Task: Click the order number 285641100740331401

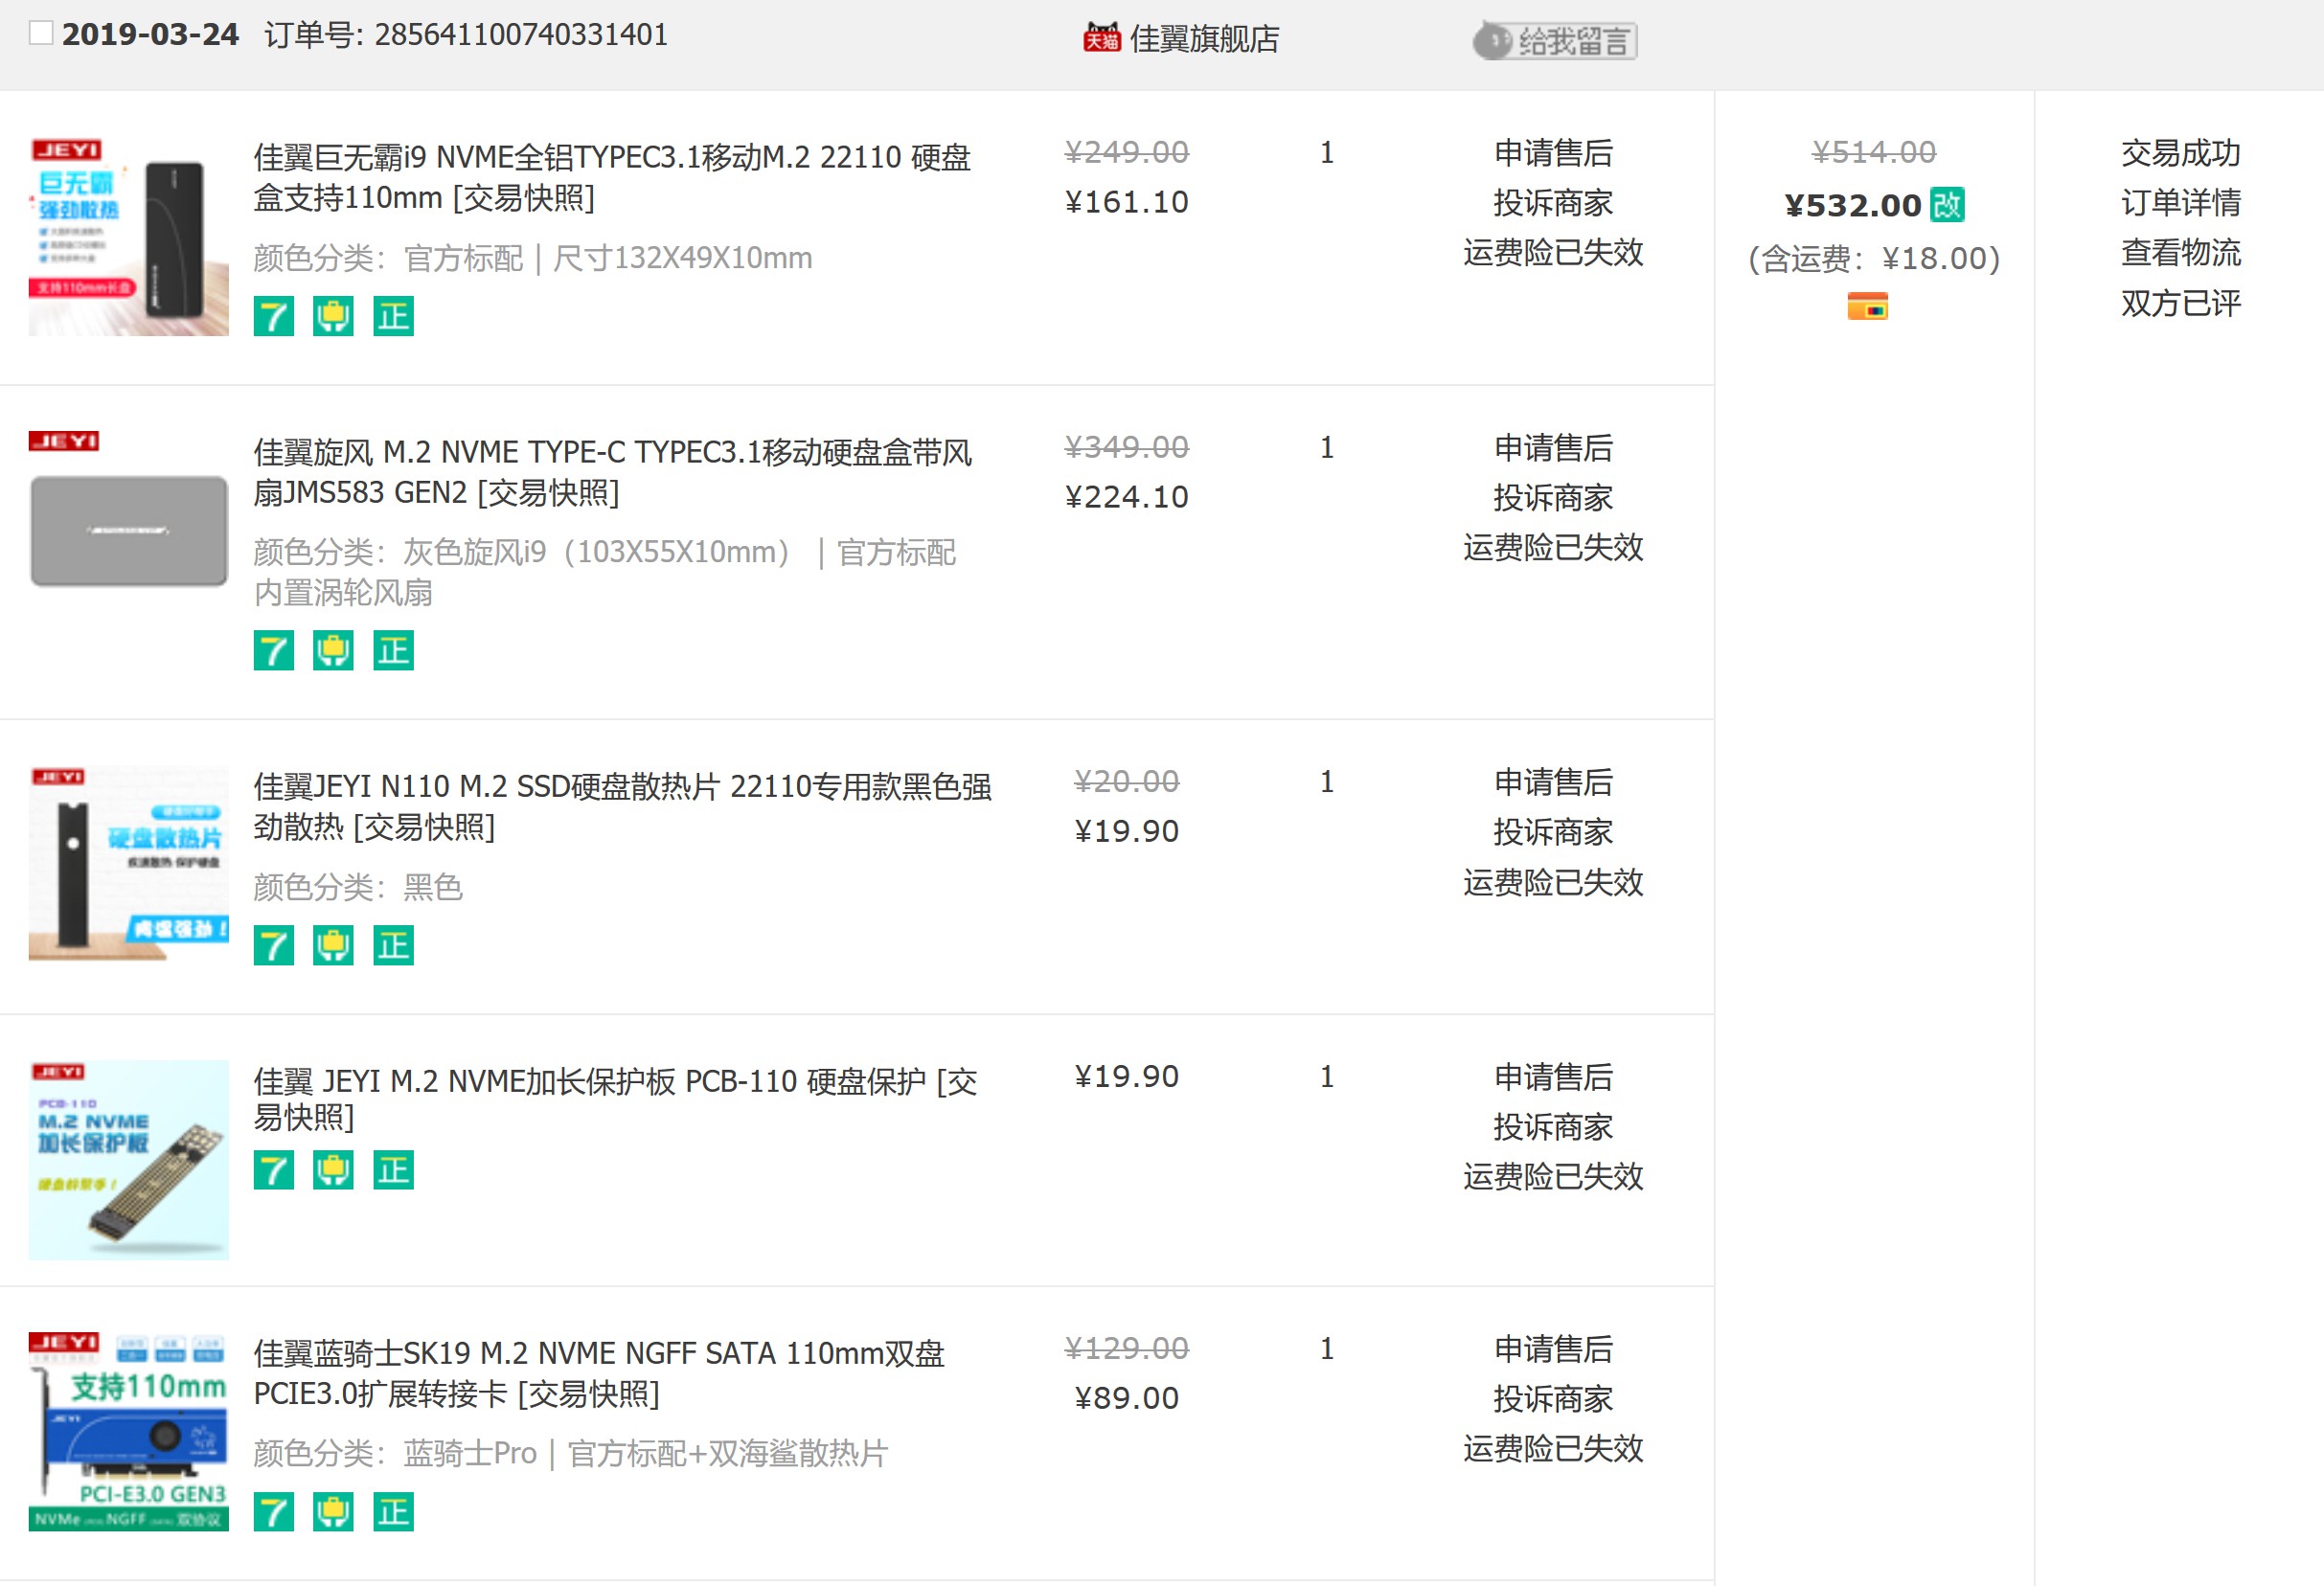Action: click(x=521, y=35)
